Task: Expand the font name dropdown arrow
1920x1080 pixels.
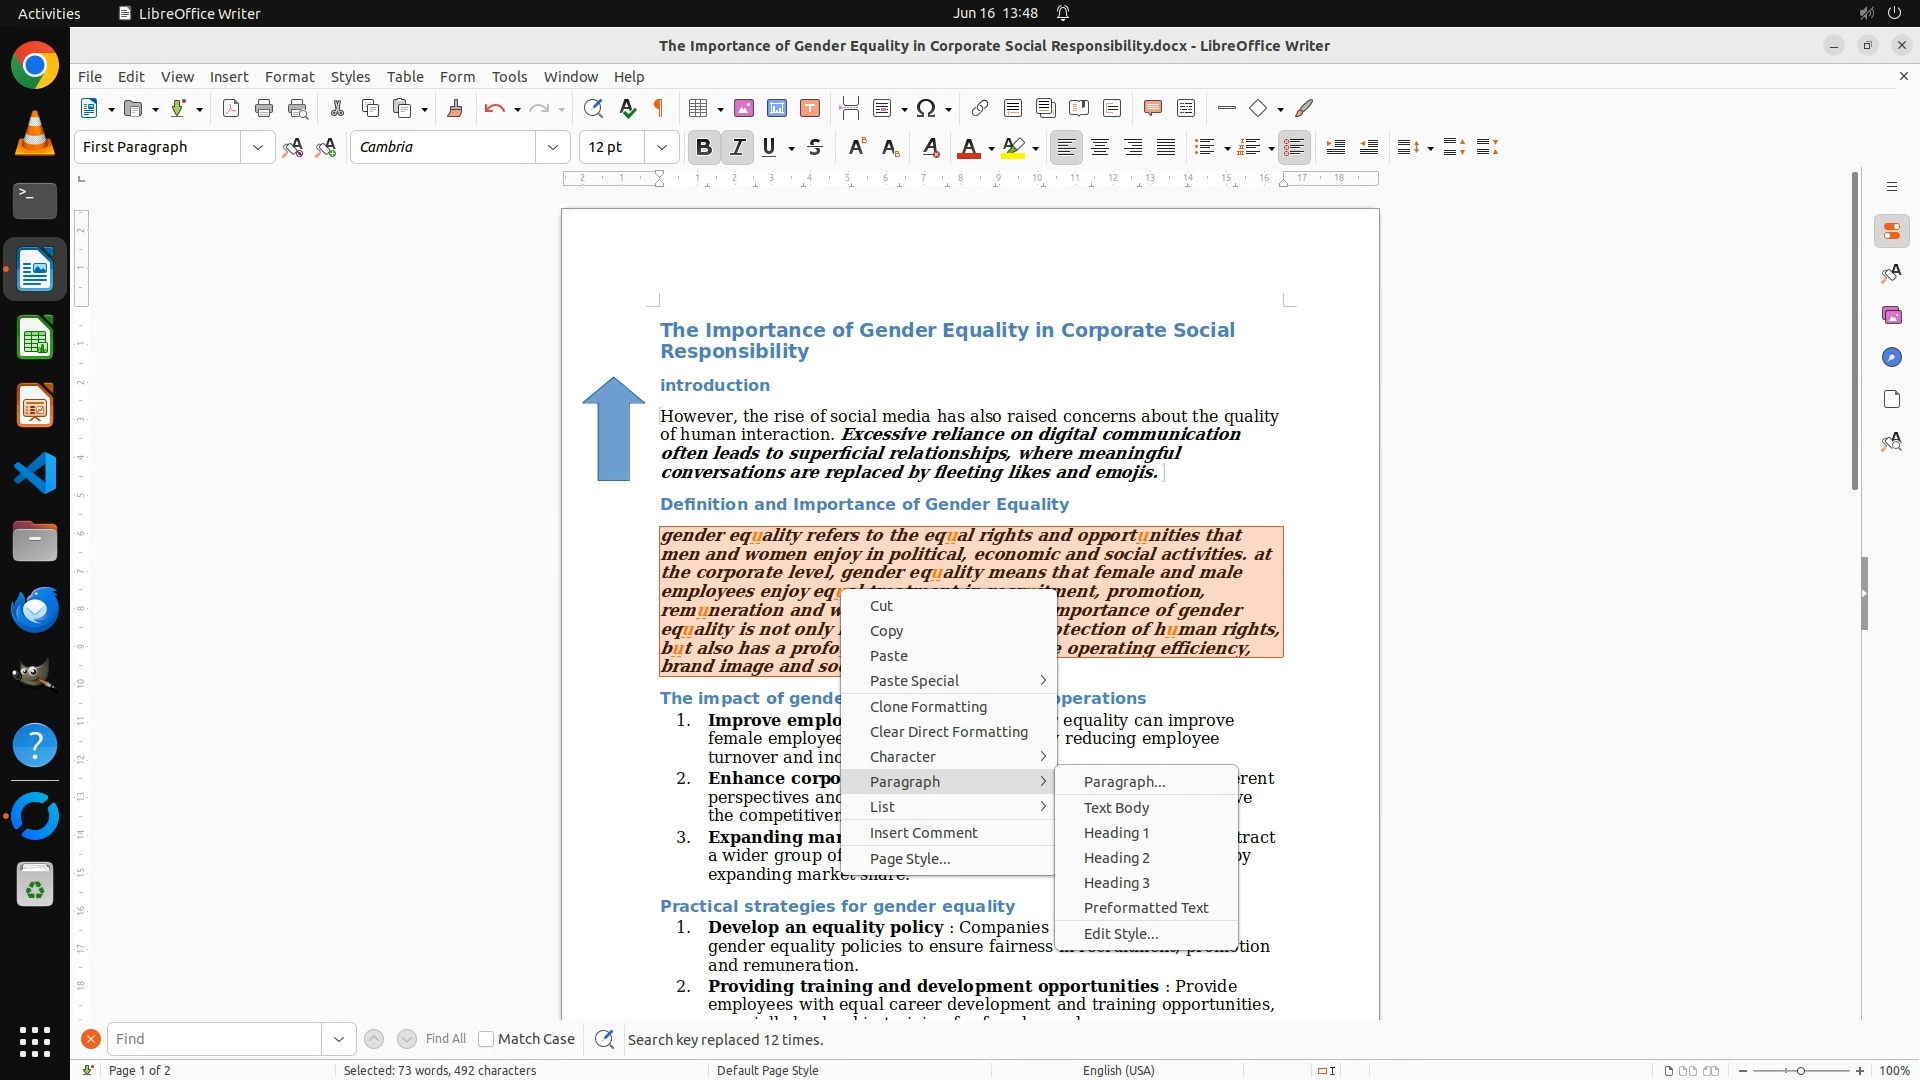Action: point(552,148)
